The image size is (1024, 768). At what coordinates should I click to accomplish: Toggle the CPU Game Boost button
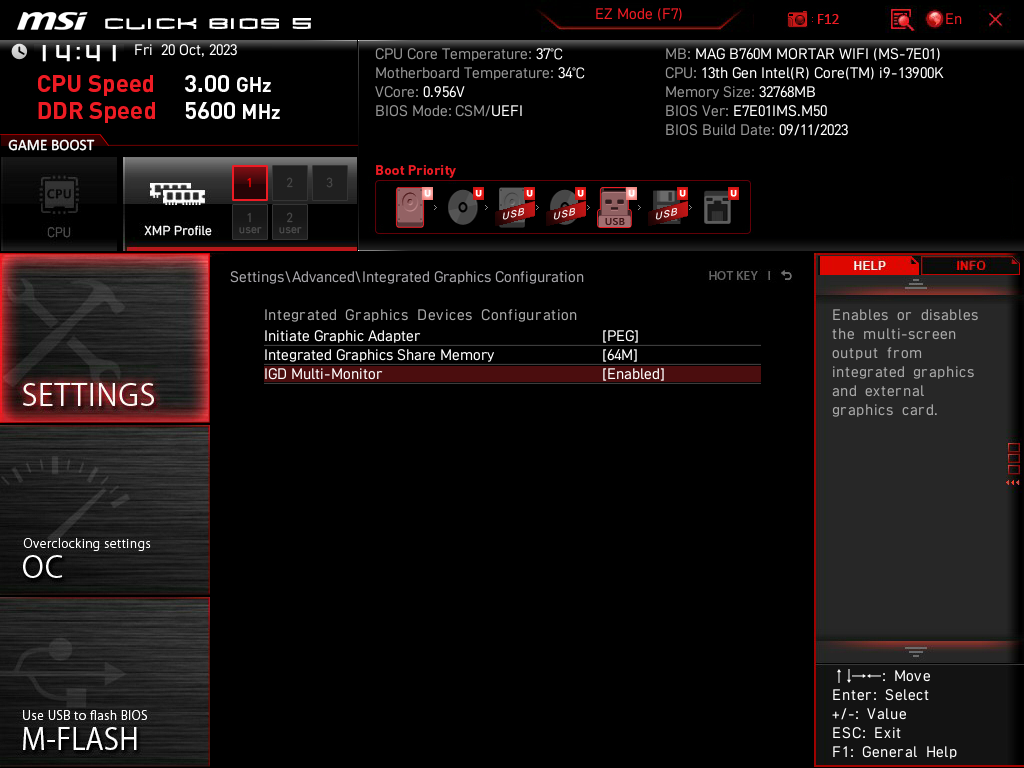tap(59, 203)
